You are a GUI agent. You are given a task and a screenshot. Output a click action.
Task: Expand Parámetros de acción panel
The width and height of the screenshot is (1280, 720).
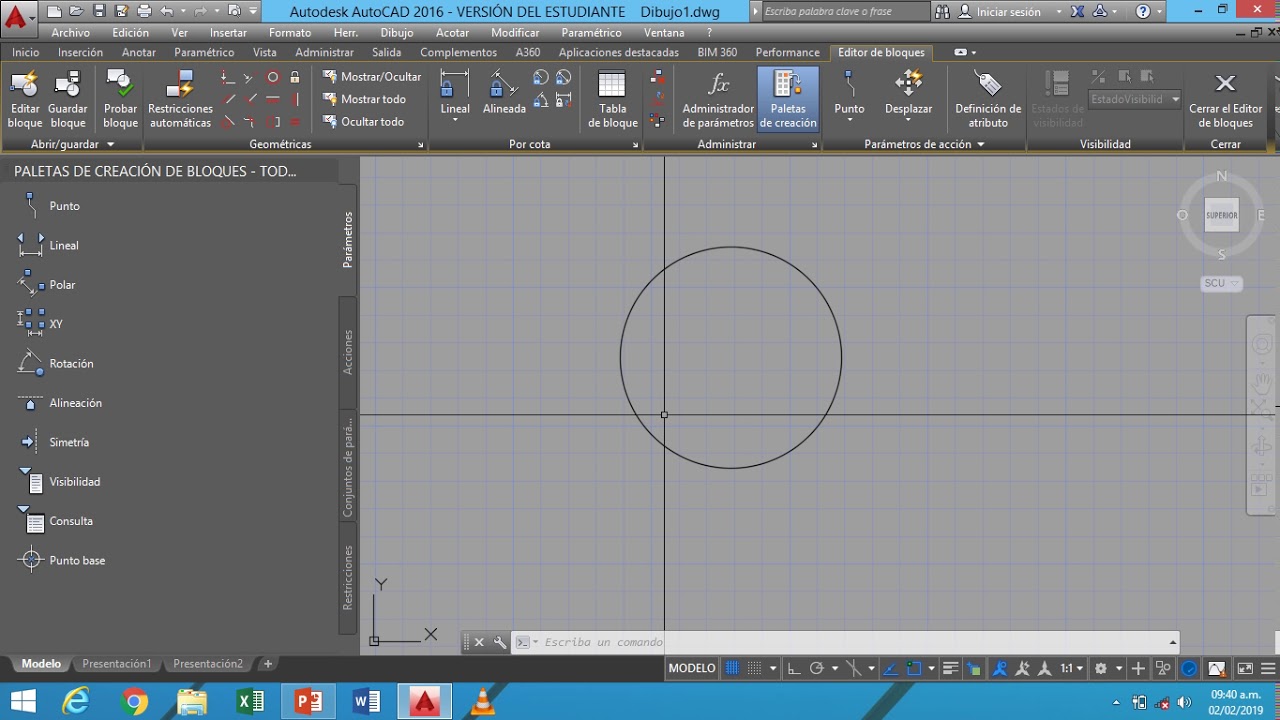[925, 144]
